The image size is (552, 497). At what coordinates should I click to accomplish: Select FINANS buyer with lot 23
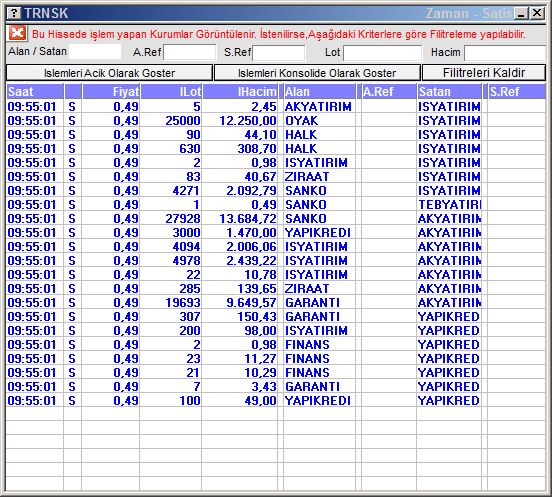307,359
